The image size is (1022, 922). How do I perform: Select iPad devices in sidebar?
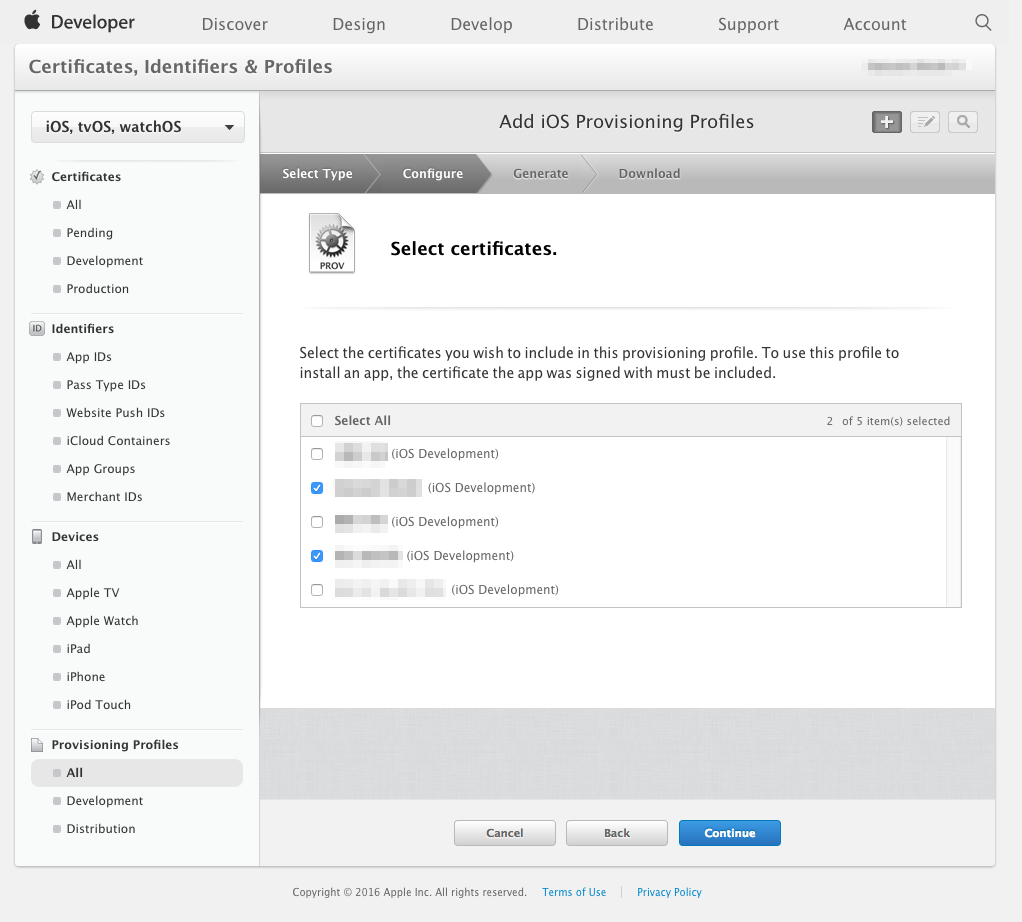pos(78,648)
